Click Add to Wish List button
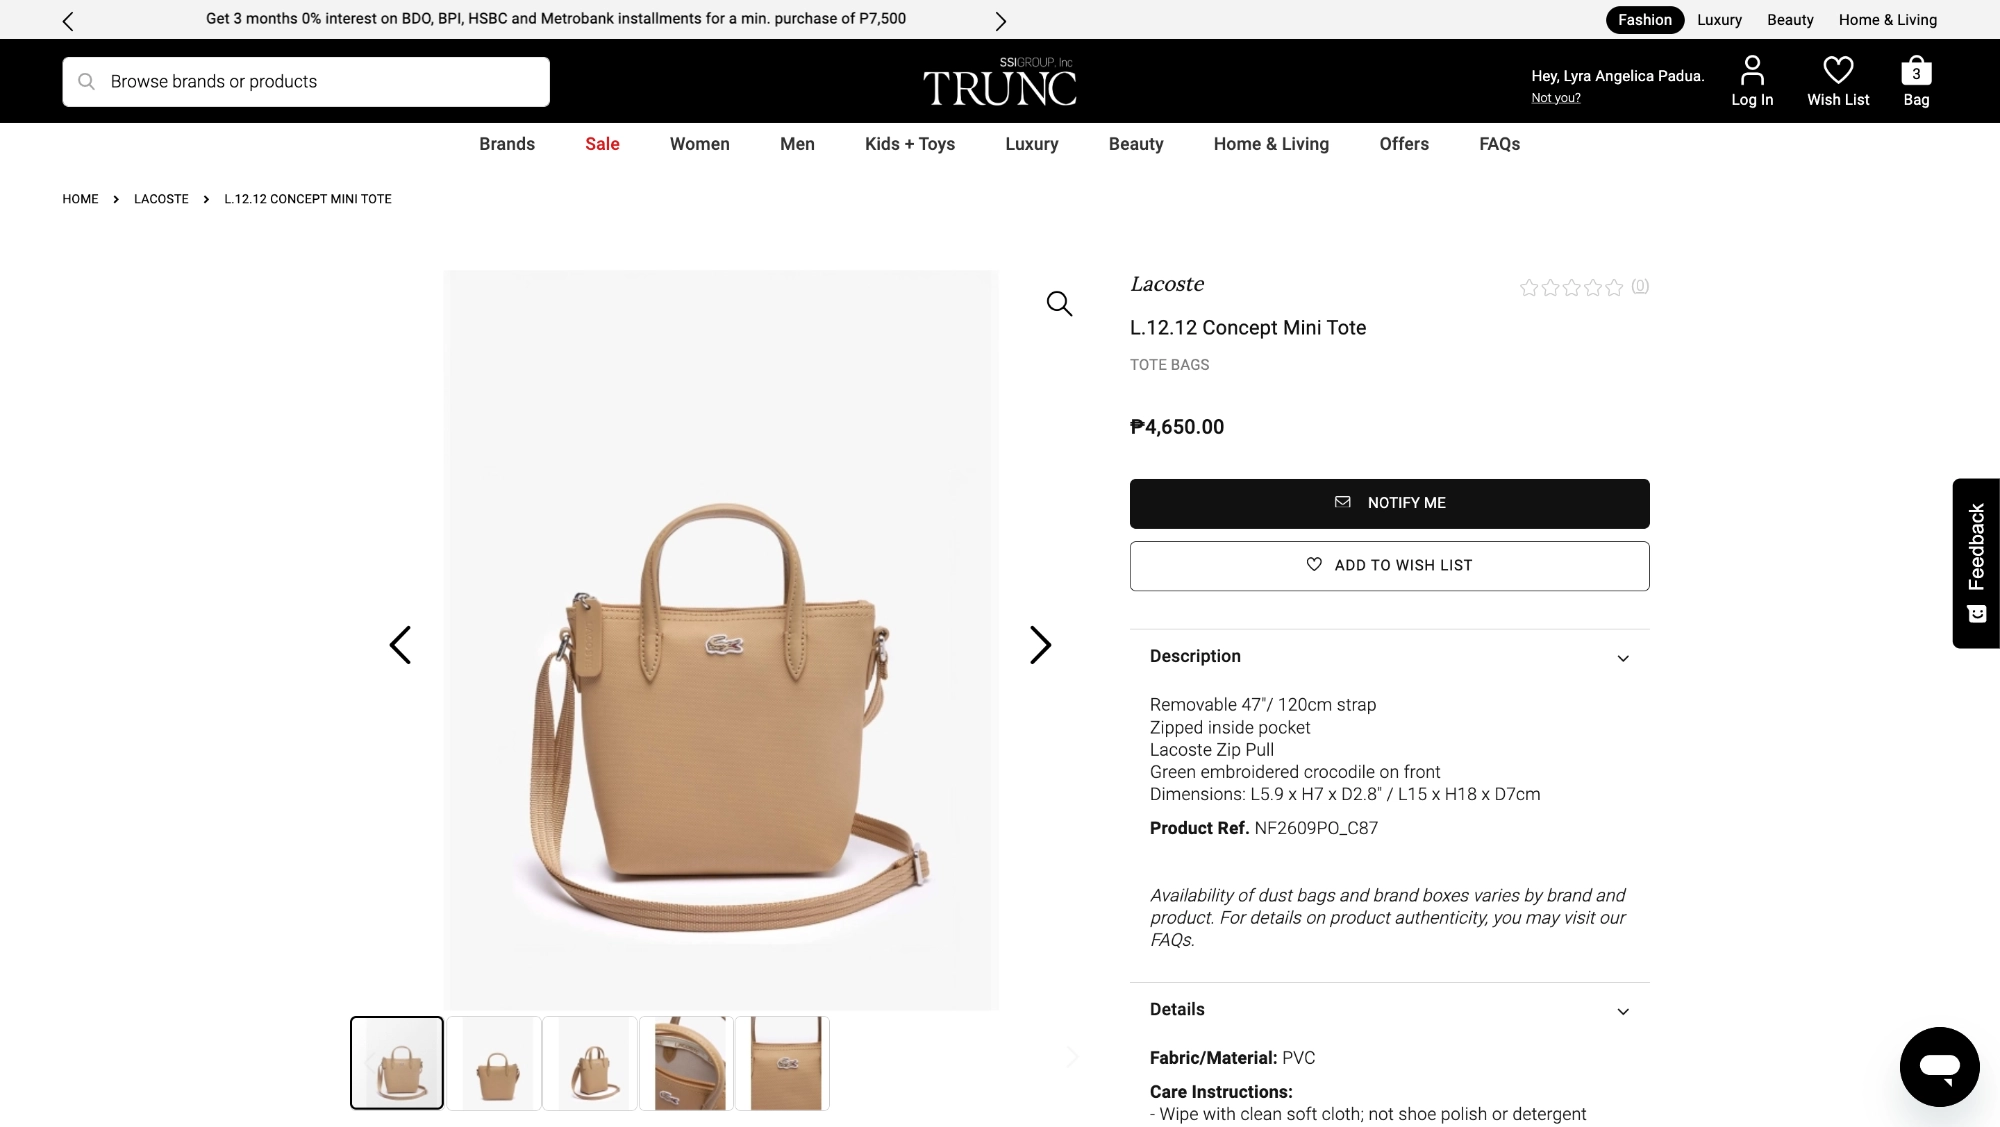 (x=1390, y=566)
